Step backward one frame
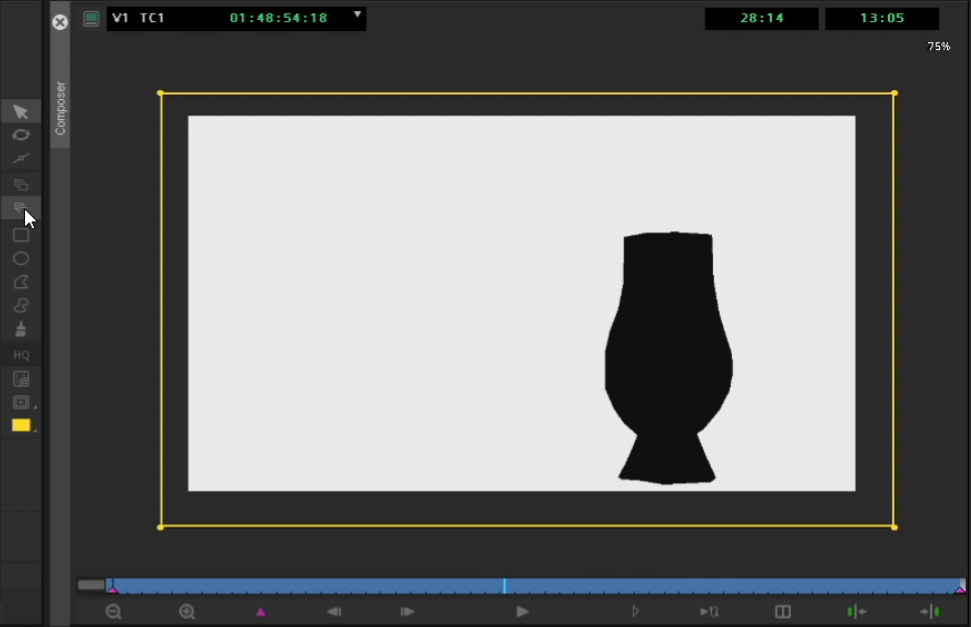Image resolution: width=971 pixels, height=627 pixels. pyautogui.click(x=334, y=612)
